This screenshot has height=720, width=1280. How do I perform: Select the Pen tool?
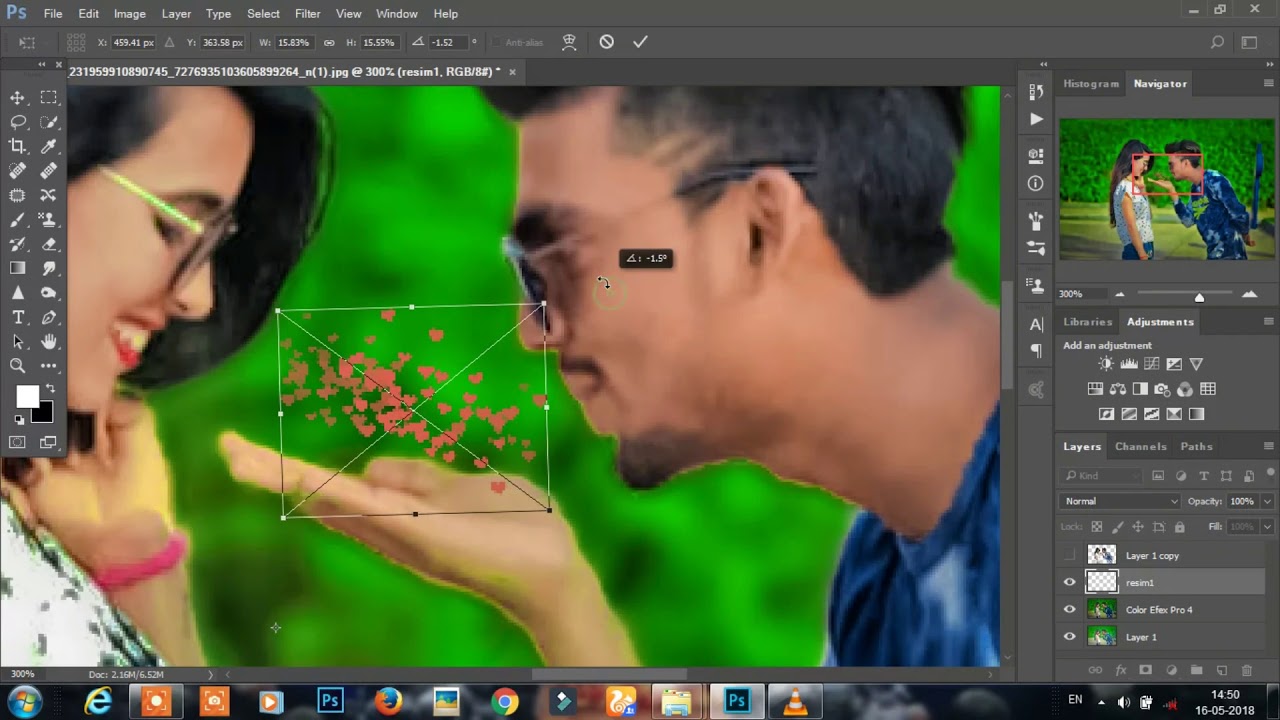[x=48, y=317]
